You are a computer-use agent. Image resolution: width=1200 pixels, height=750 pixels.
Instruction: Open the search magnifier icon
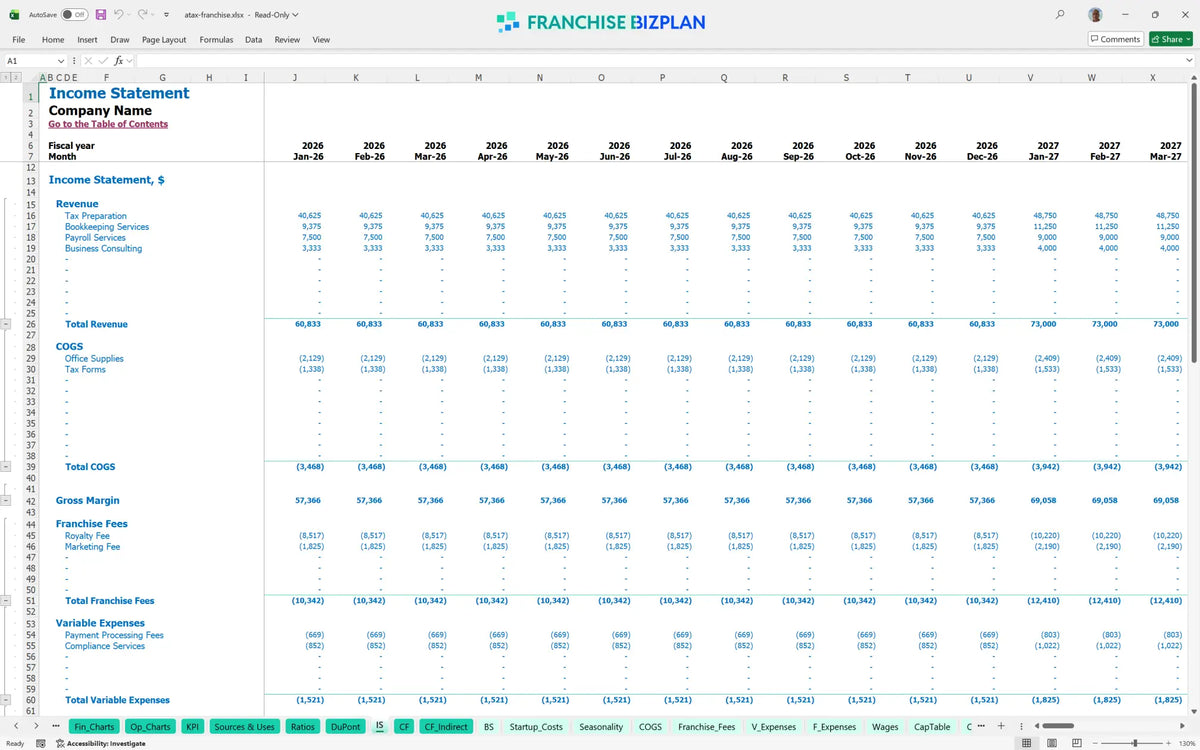pyautogui.click(x=1060, y=15)
